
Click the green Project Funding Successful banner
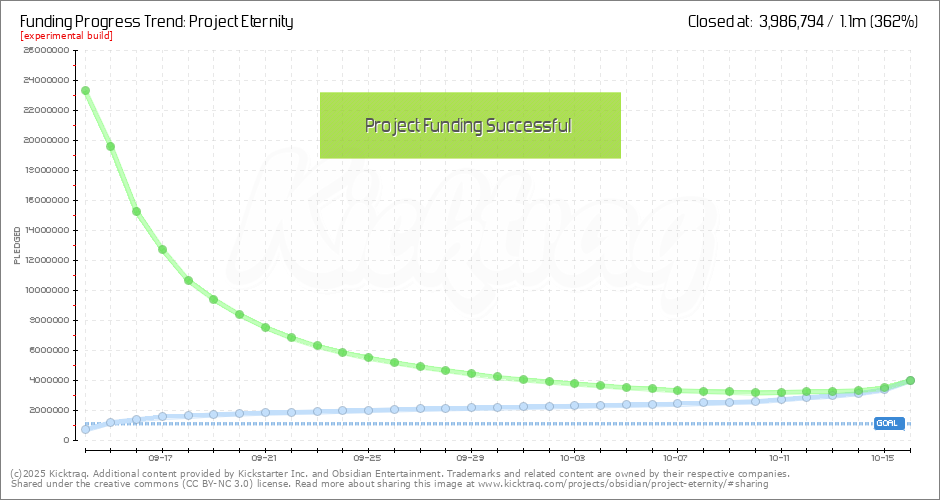470,126
